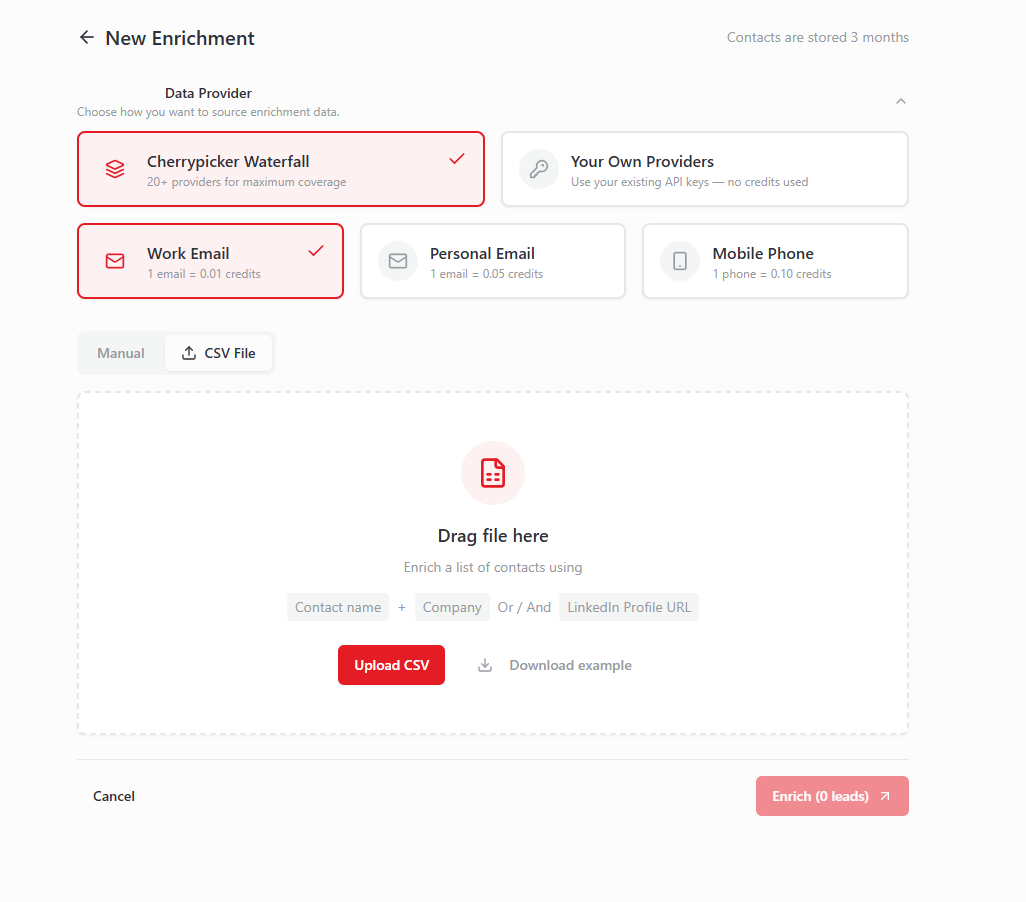The width and height of the screenshot is (1026, 902).
Task: Enable Personal Email enrichment
Action: tap(492, 261)
